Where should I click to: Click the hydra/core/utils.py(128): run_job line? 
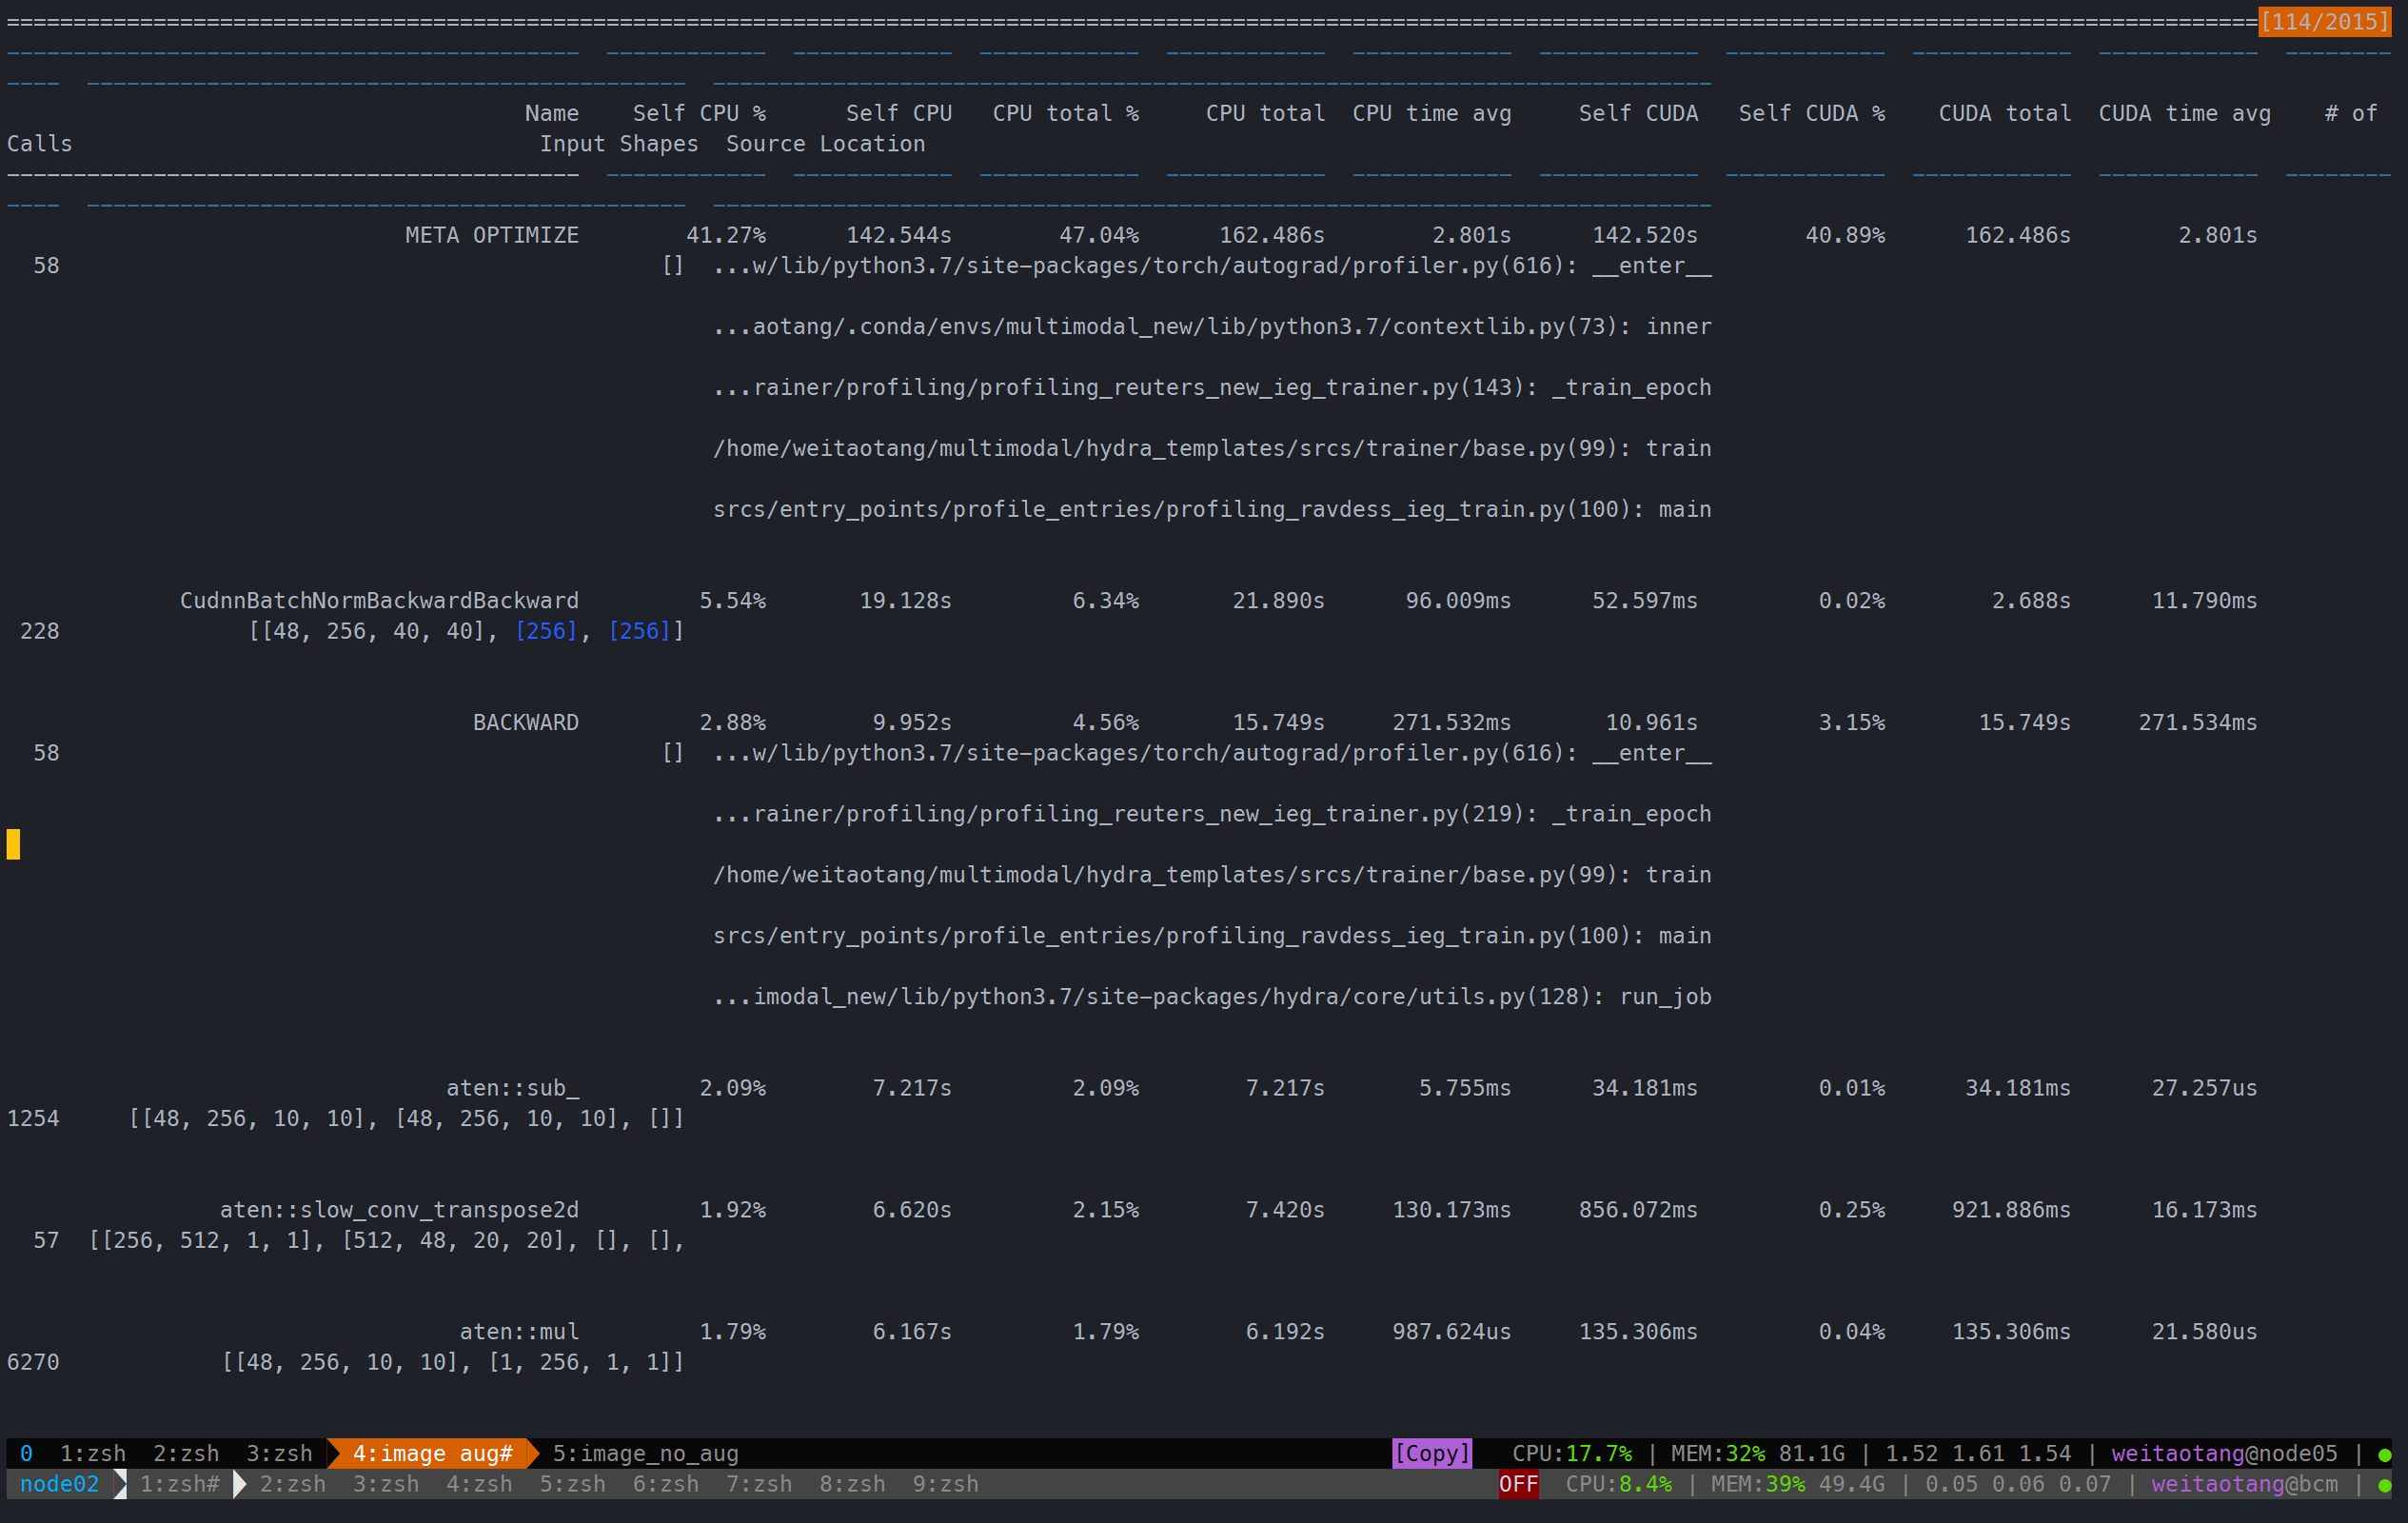1212,997
